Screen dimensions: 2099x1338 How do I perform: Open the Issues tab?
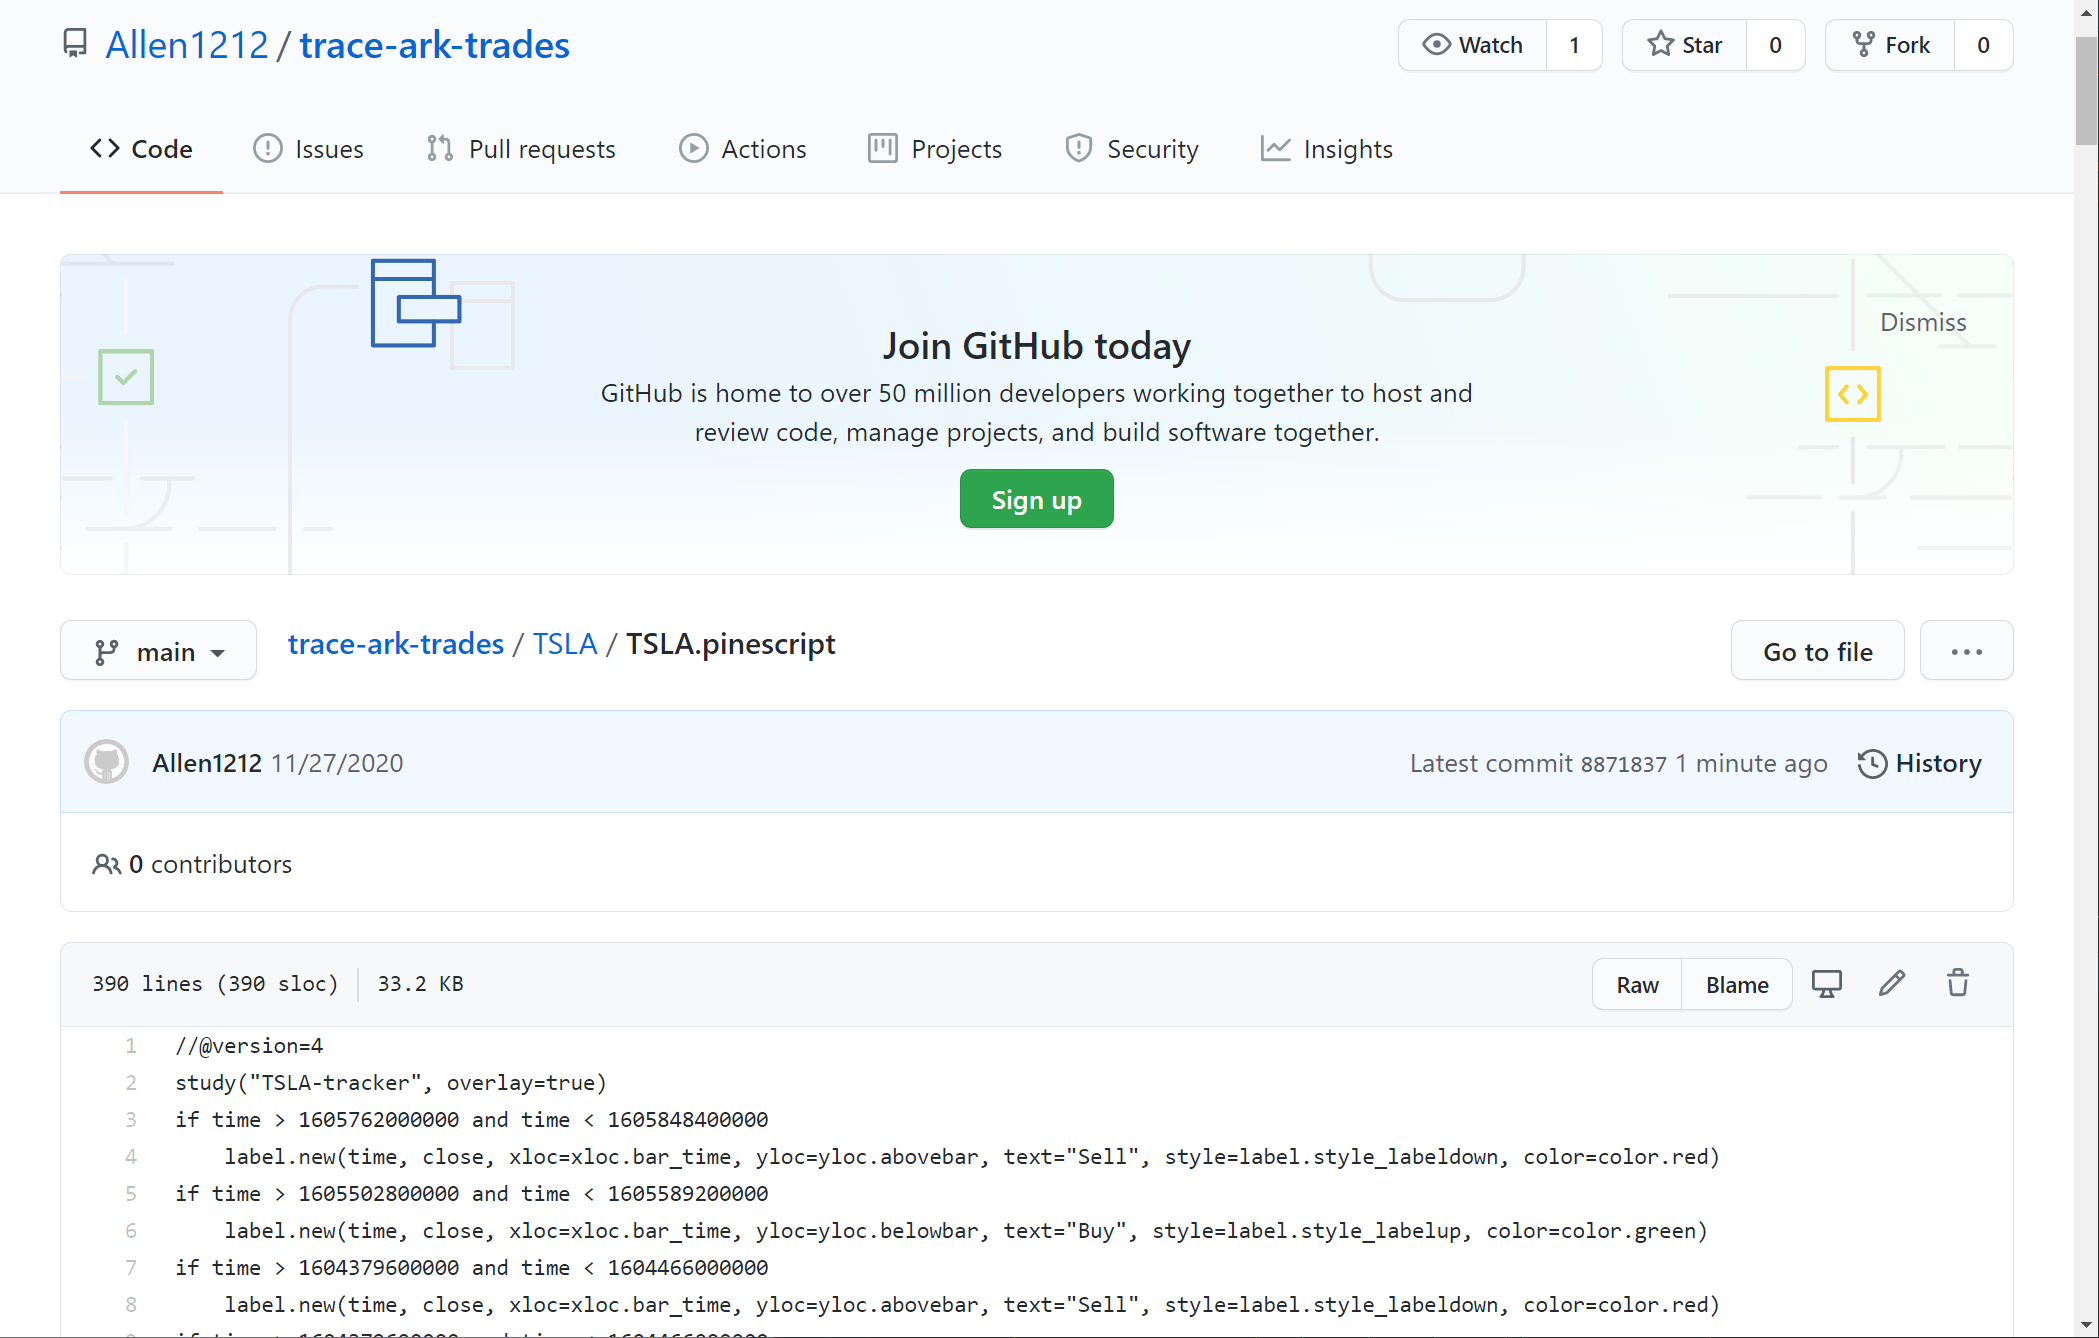click(x=308, y=149)
